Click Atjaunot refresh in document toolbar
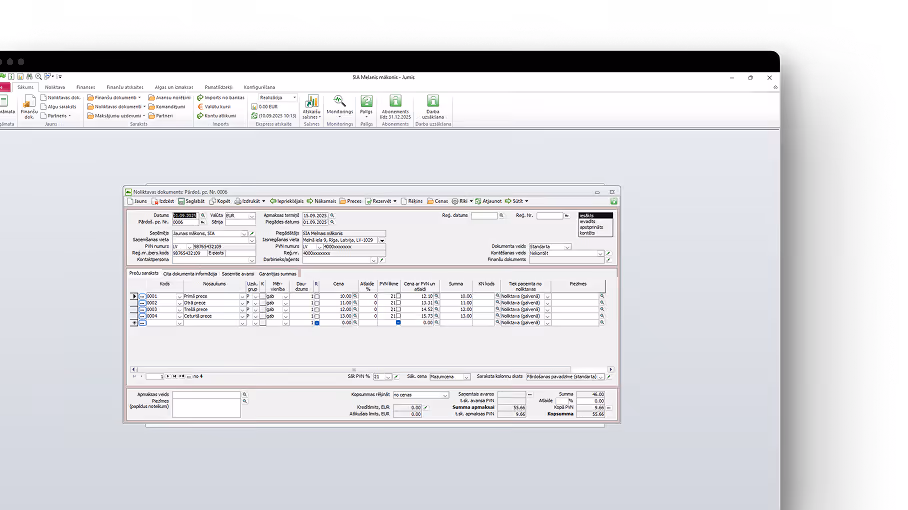The width and height of the screenshot is (908, 510). [488, 201]
